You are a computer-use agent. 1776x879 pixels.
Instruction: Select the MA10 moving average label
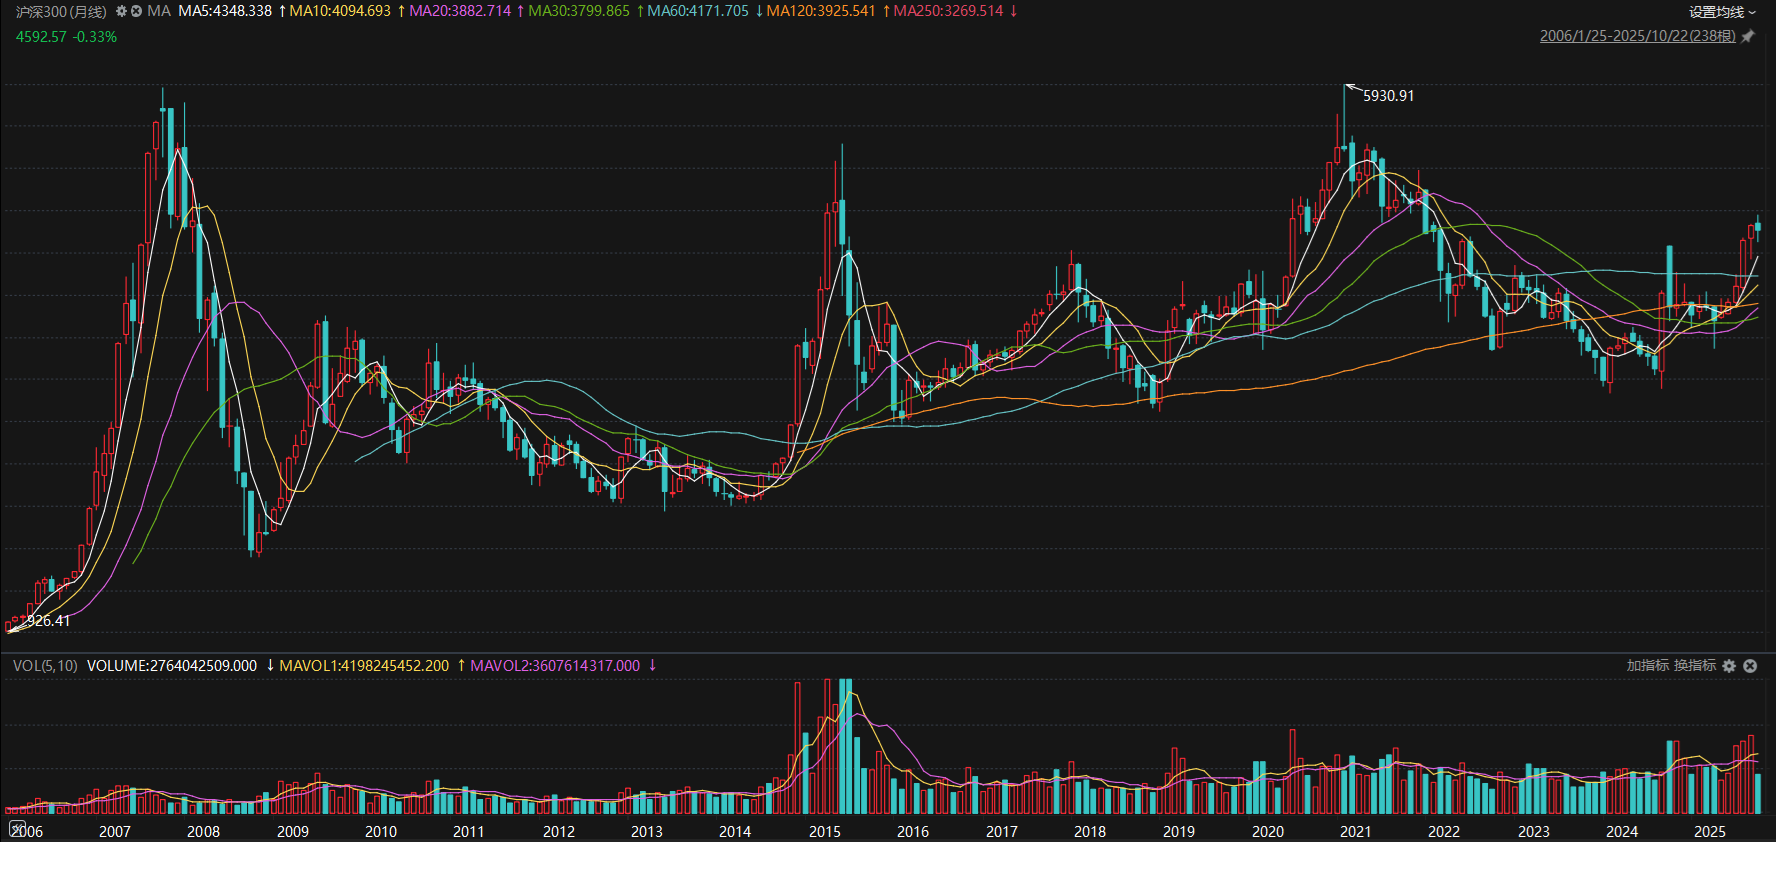click(340, 11)
